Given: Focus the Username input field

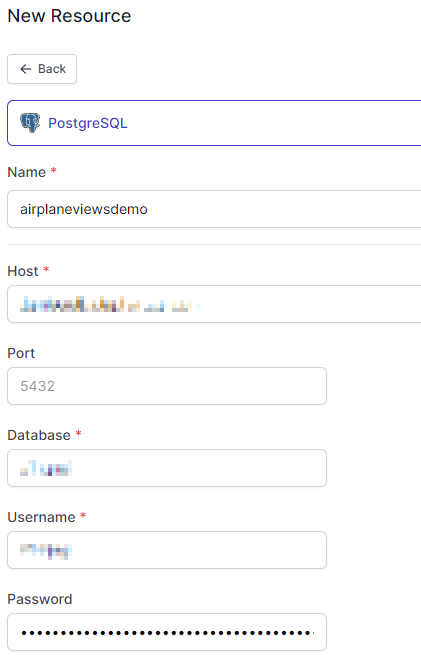Looking at the screenshot, I should 167,550.
